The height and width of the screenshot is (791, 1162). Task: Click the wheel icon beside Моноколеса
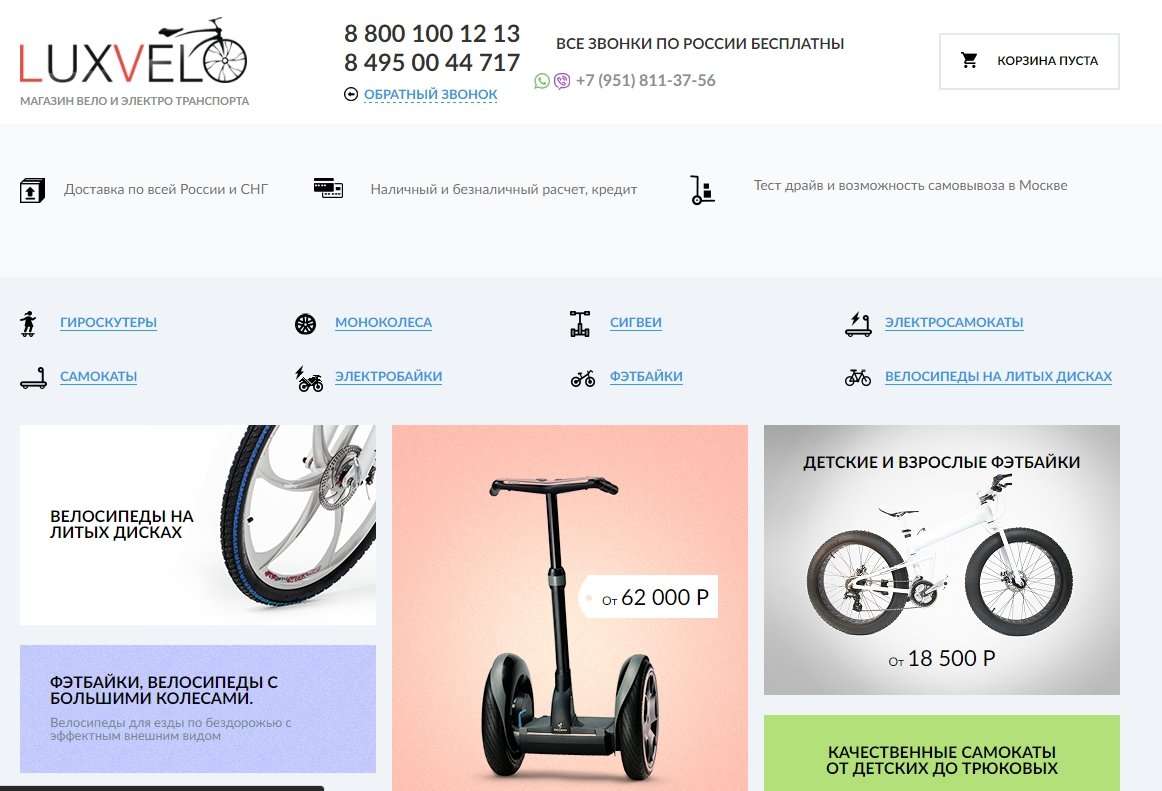305,324
